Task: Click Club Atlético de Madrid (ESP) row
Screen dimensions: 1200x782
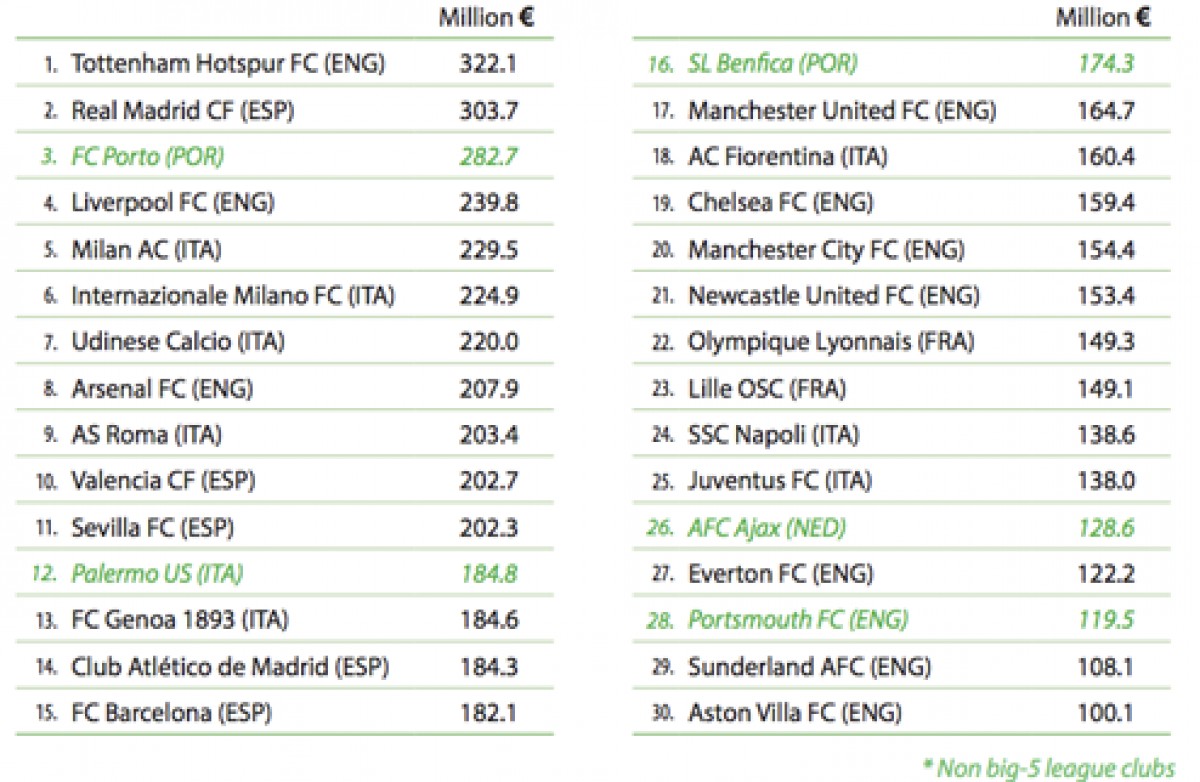Action: [230, 667]
